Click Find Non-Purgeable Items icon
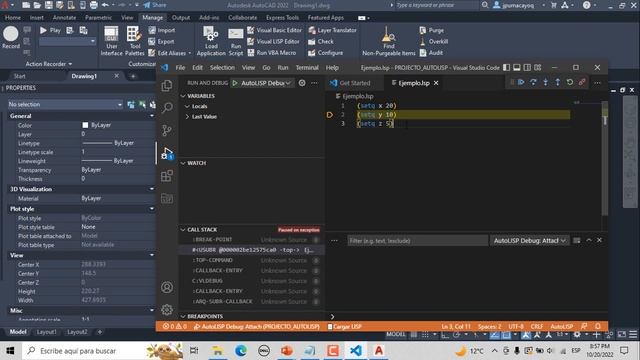Image resolution: width=640 pixels, height=360 pixels. point(389,41)
